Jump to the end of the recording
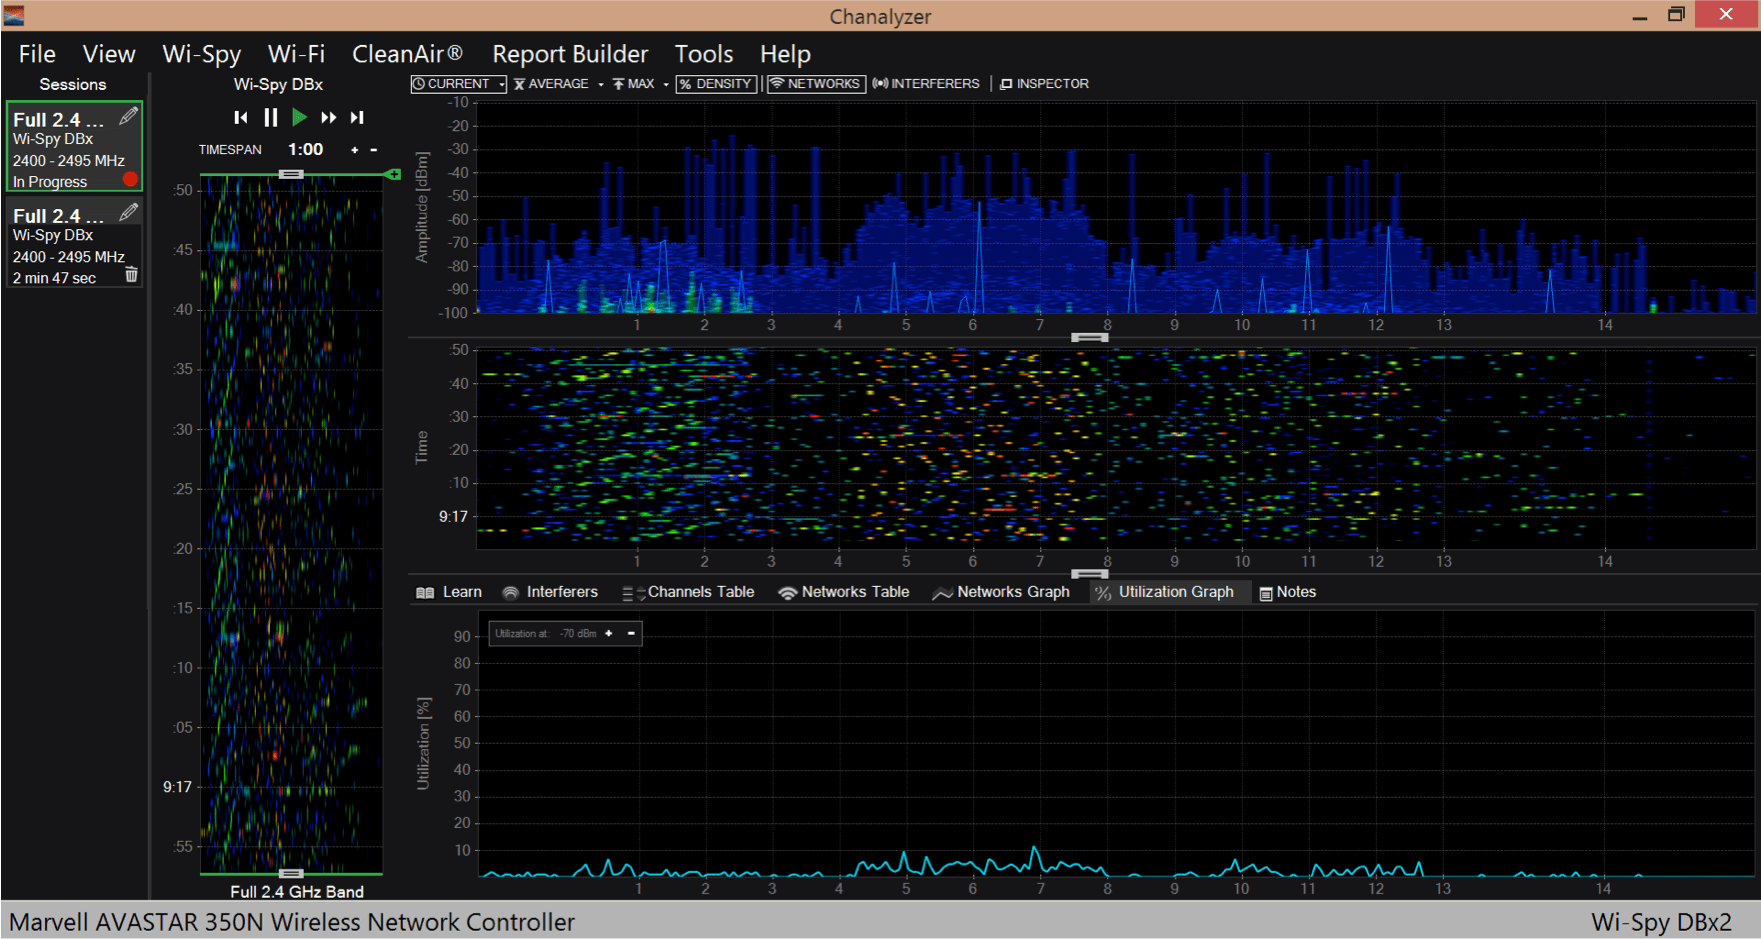This screenshot has height=939, width=1761. point(357,118)
